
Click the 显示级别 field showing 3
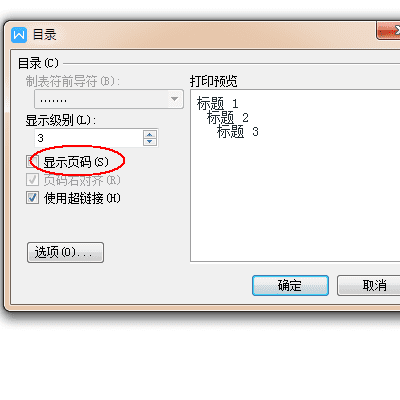tap(89, 138)
